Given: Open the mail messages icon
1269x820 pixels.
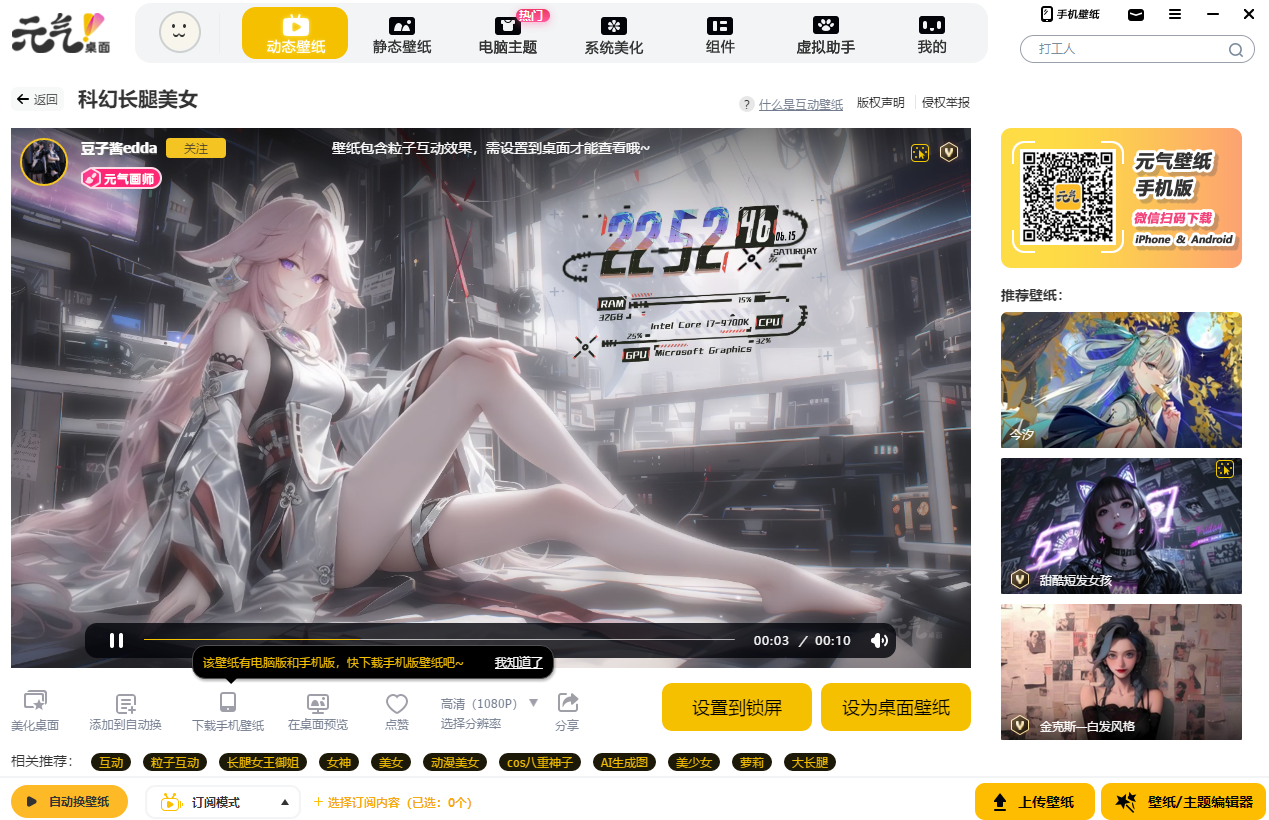Looking at the screenshot, I should click(1136, 14).
